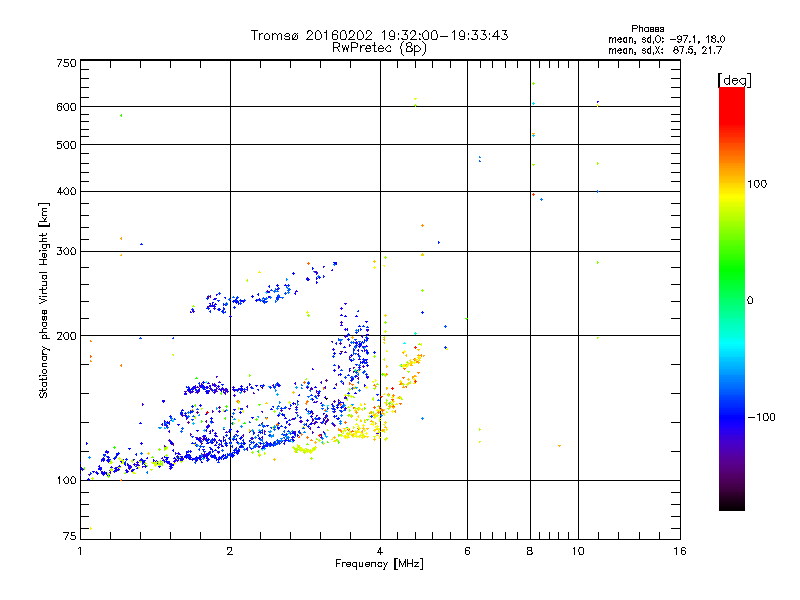Click the 'Phases' heading text
The height and width of the screenshot is (600, 800).
tap(647, 29)
